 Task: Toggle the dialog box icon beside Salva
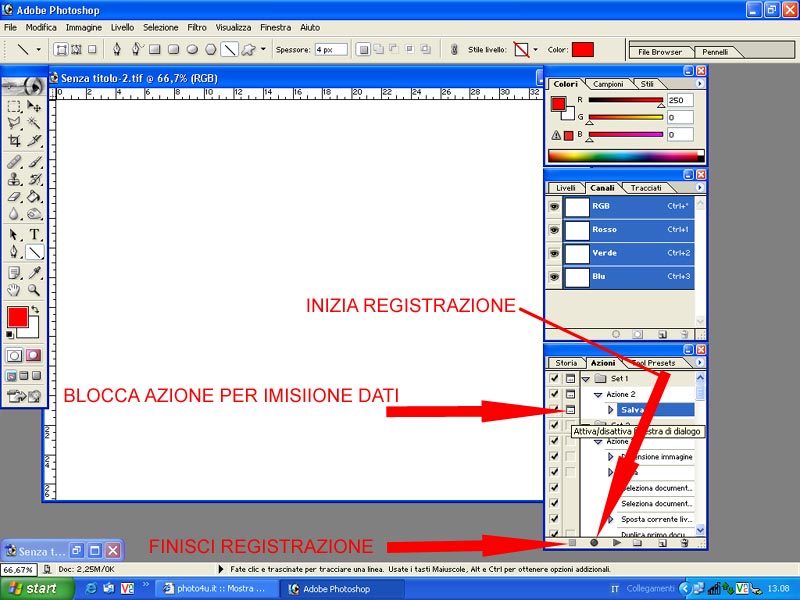(570, 409)
